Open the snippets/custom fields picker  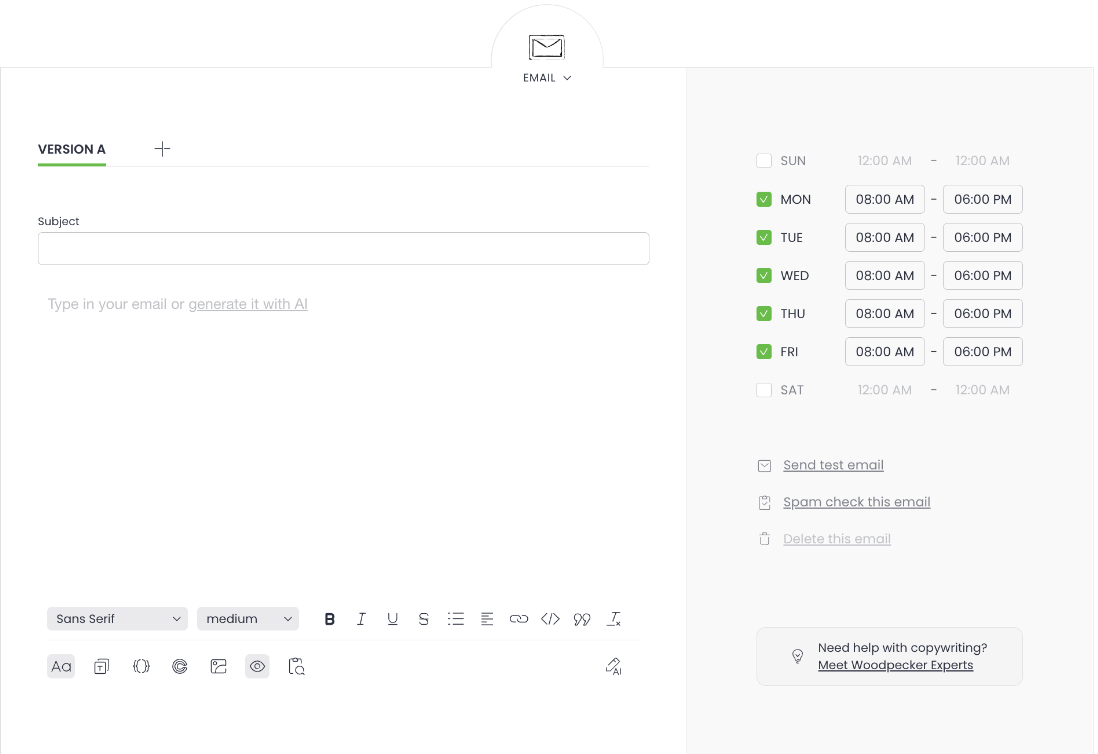[141, 666]
